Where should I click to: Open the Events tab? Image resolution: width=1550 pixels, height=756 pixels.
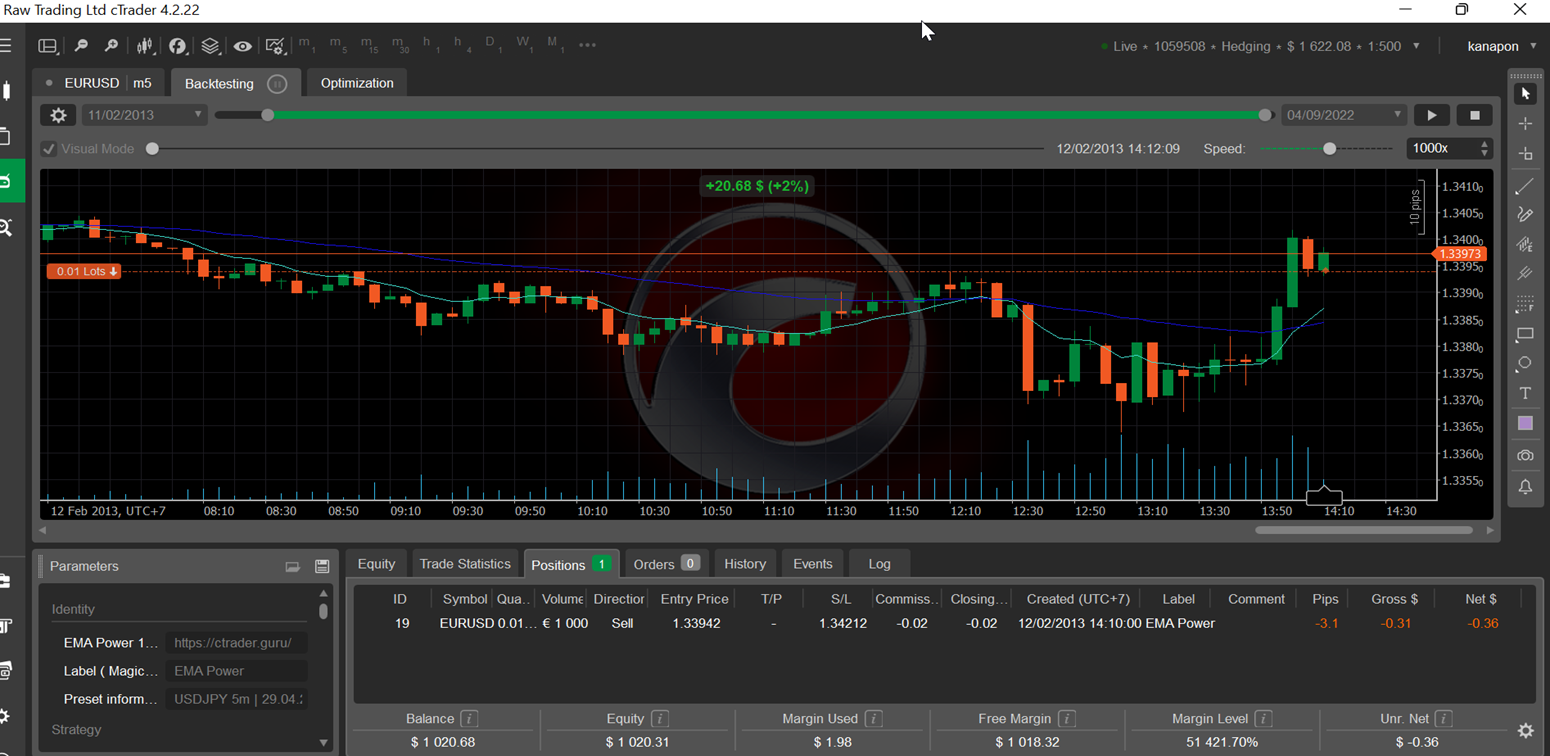(812, 564)
